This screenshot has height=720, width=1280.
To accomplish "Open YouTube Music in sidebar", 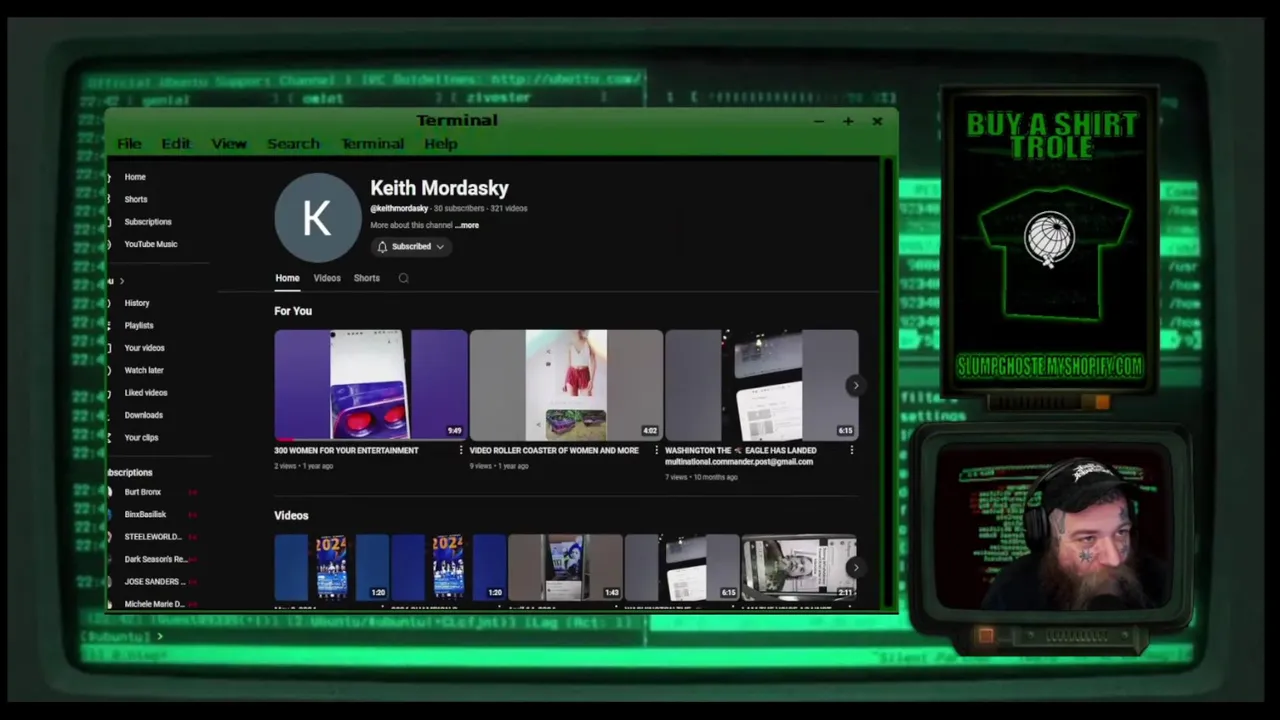I will click(x=151, y=244).
